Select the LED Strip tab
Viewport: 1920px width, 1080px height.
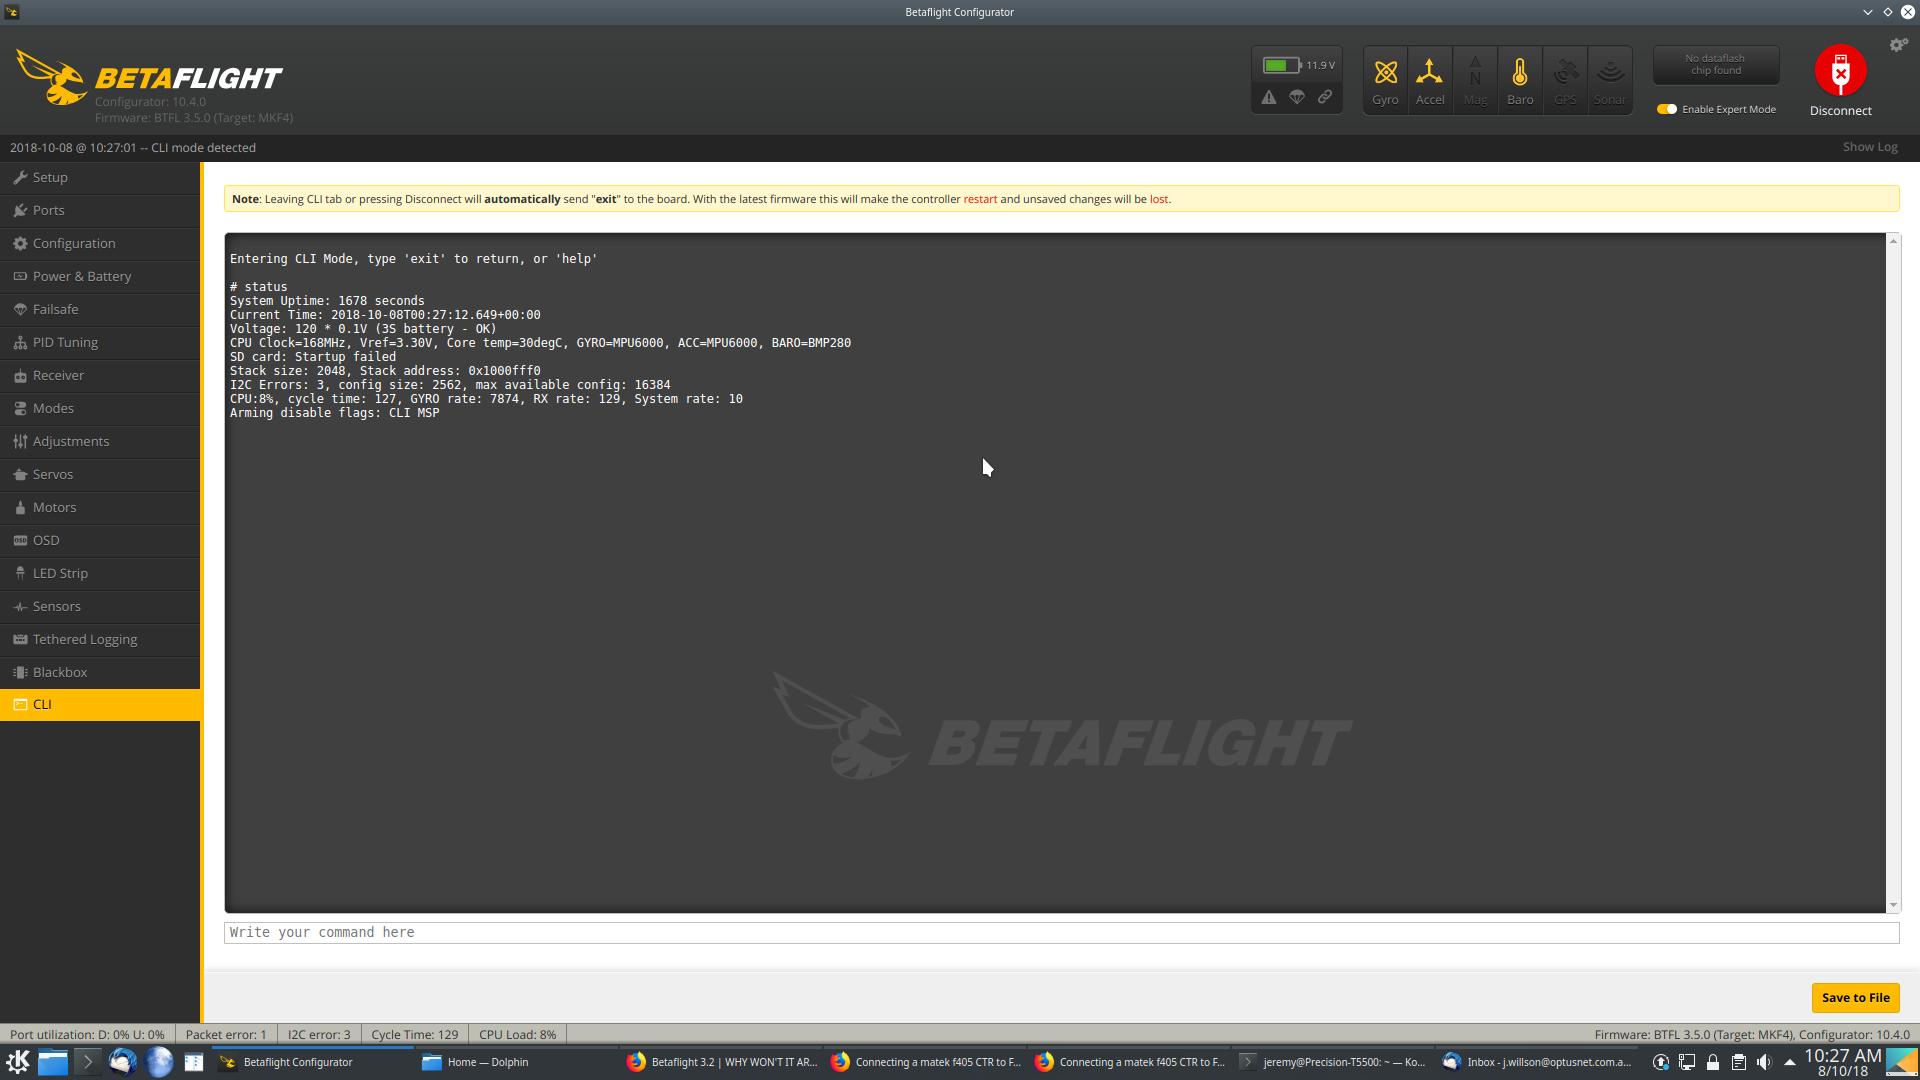[x=100, y=573]
